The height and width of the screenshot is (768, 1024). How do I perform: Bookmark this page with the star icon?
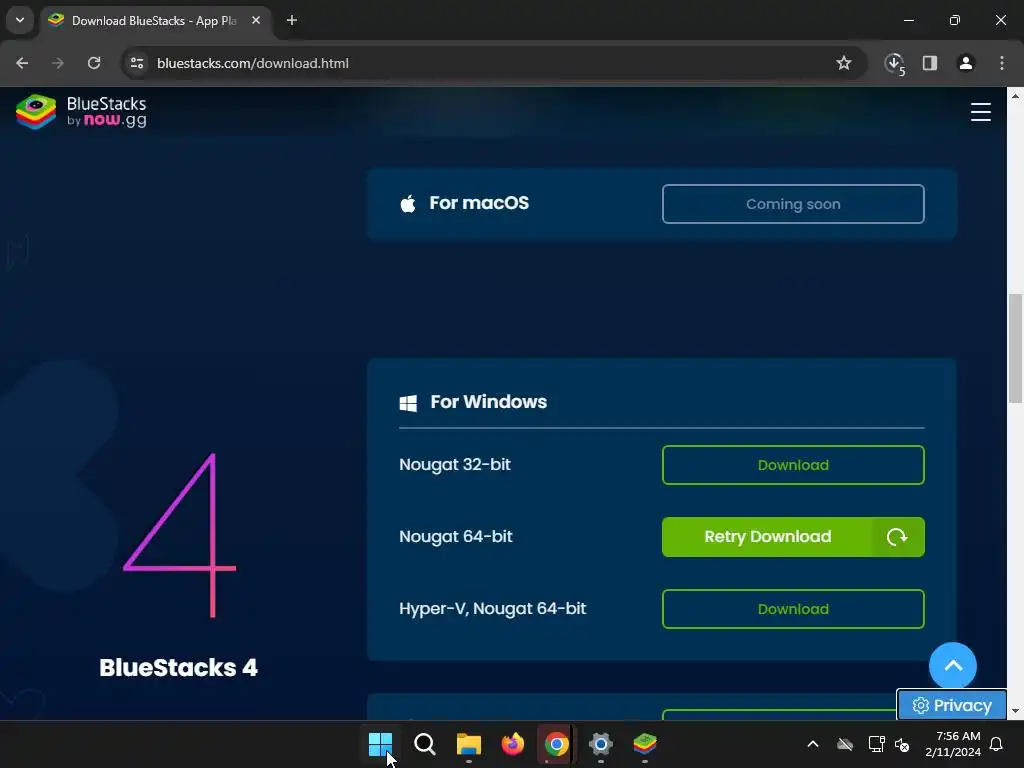844,63
